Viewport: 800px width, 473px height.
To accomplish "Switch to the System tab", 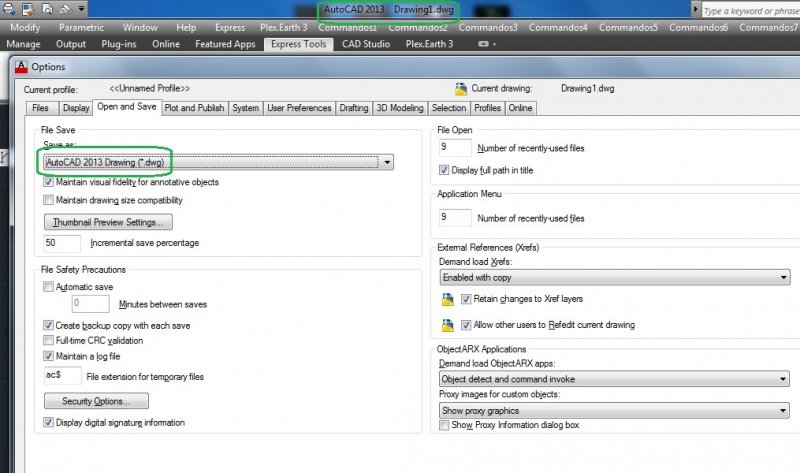I will click(245, 108).
